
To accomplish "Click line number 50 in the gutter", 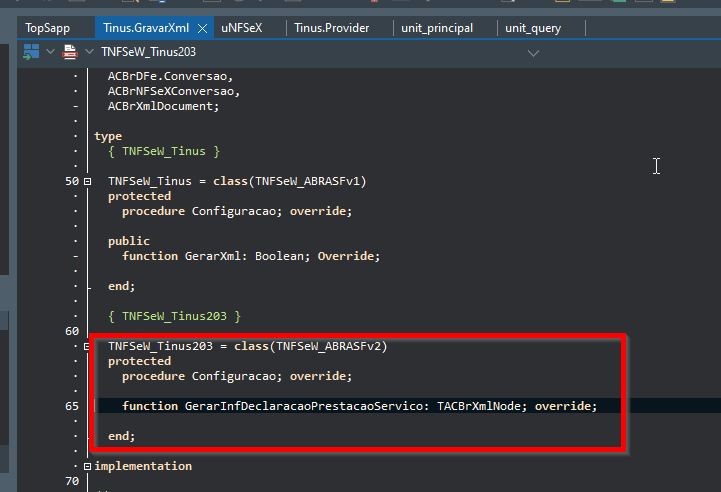I will pos(72,182).
